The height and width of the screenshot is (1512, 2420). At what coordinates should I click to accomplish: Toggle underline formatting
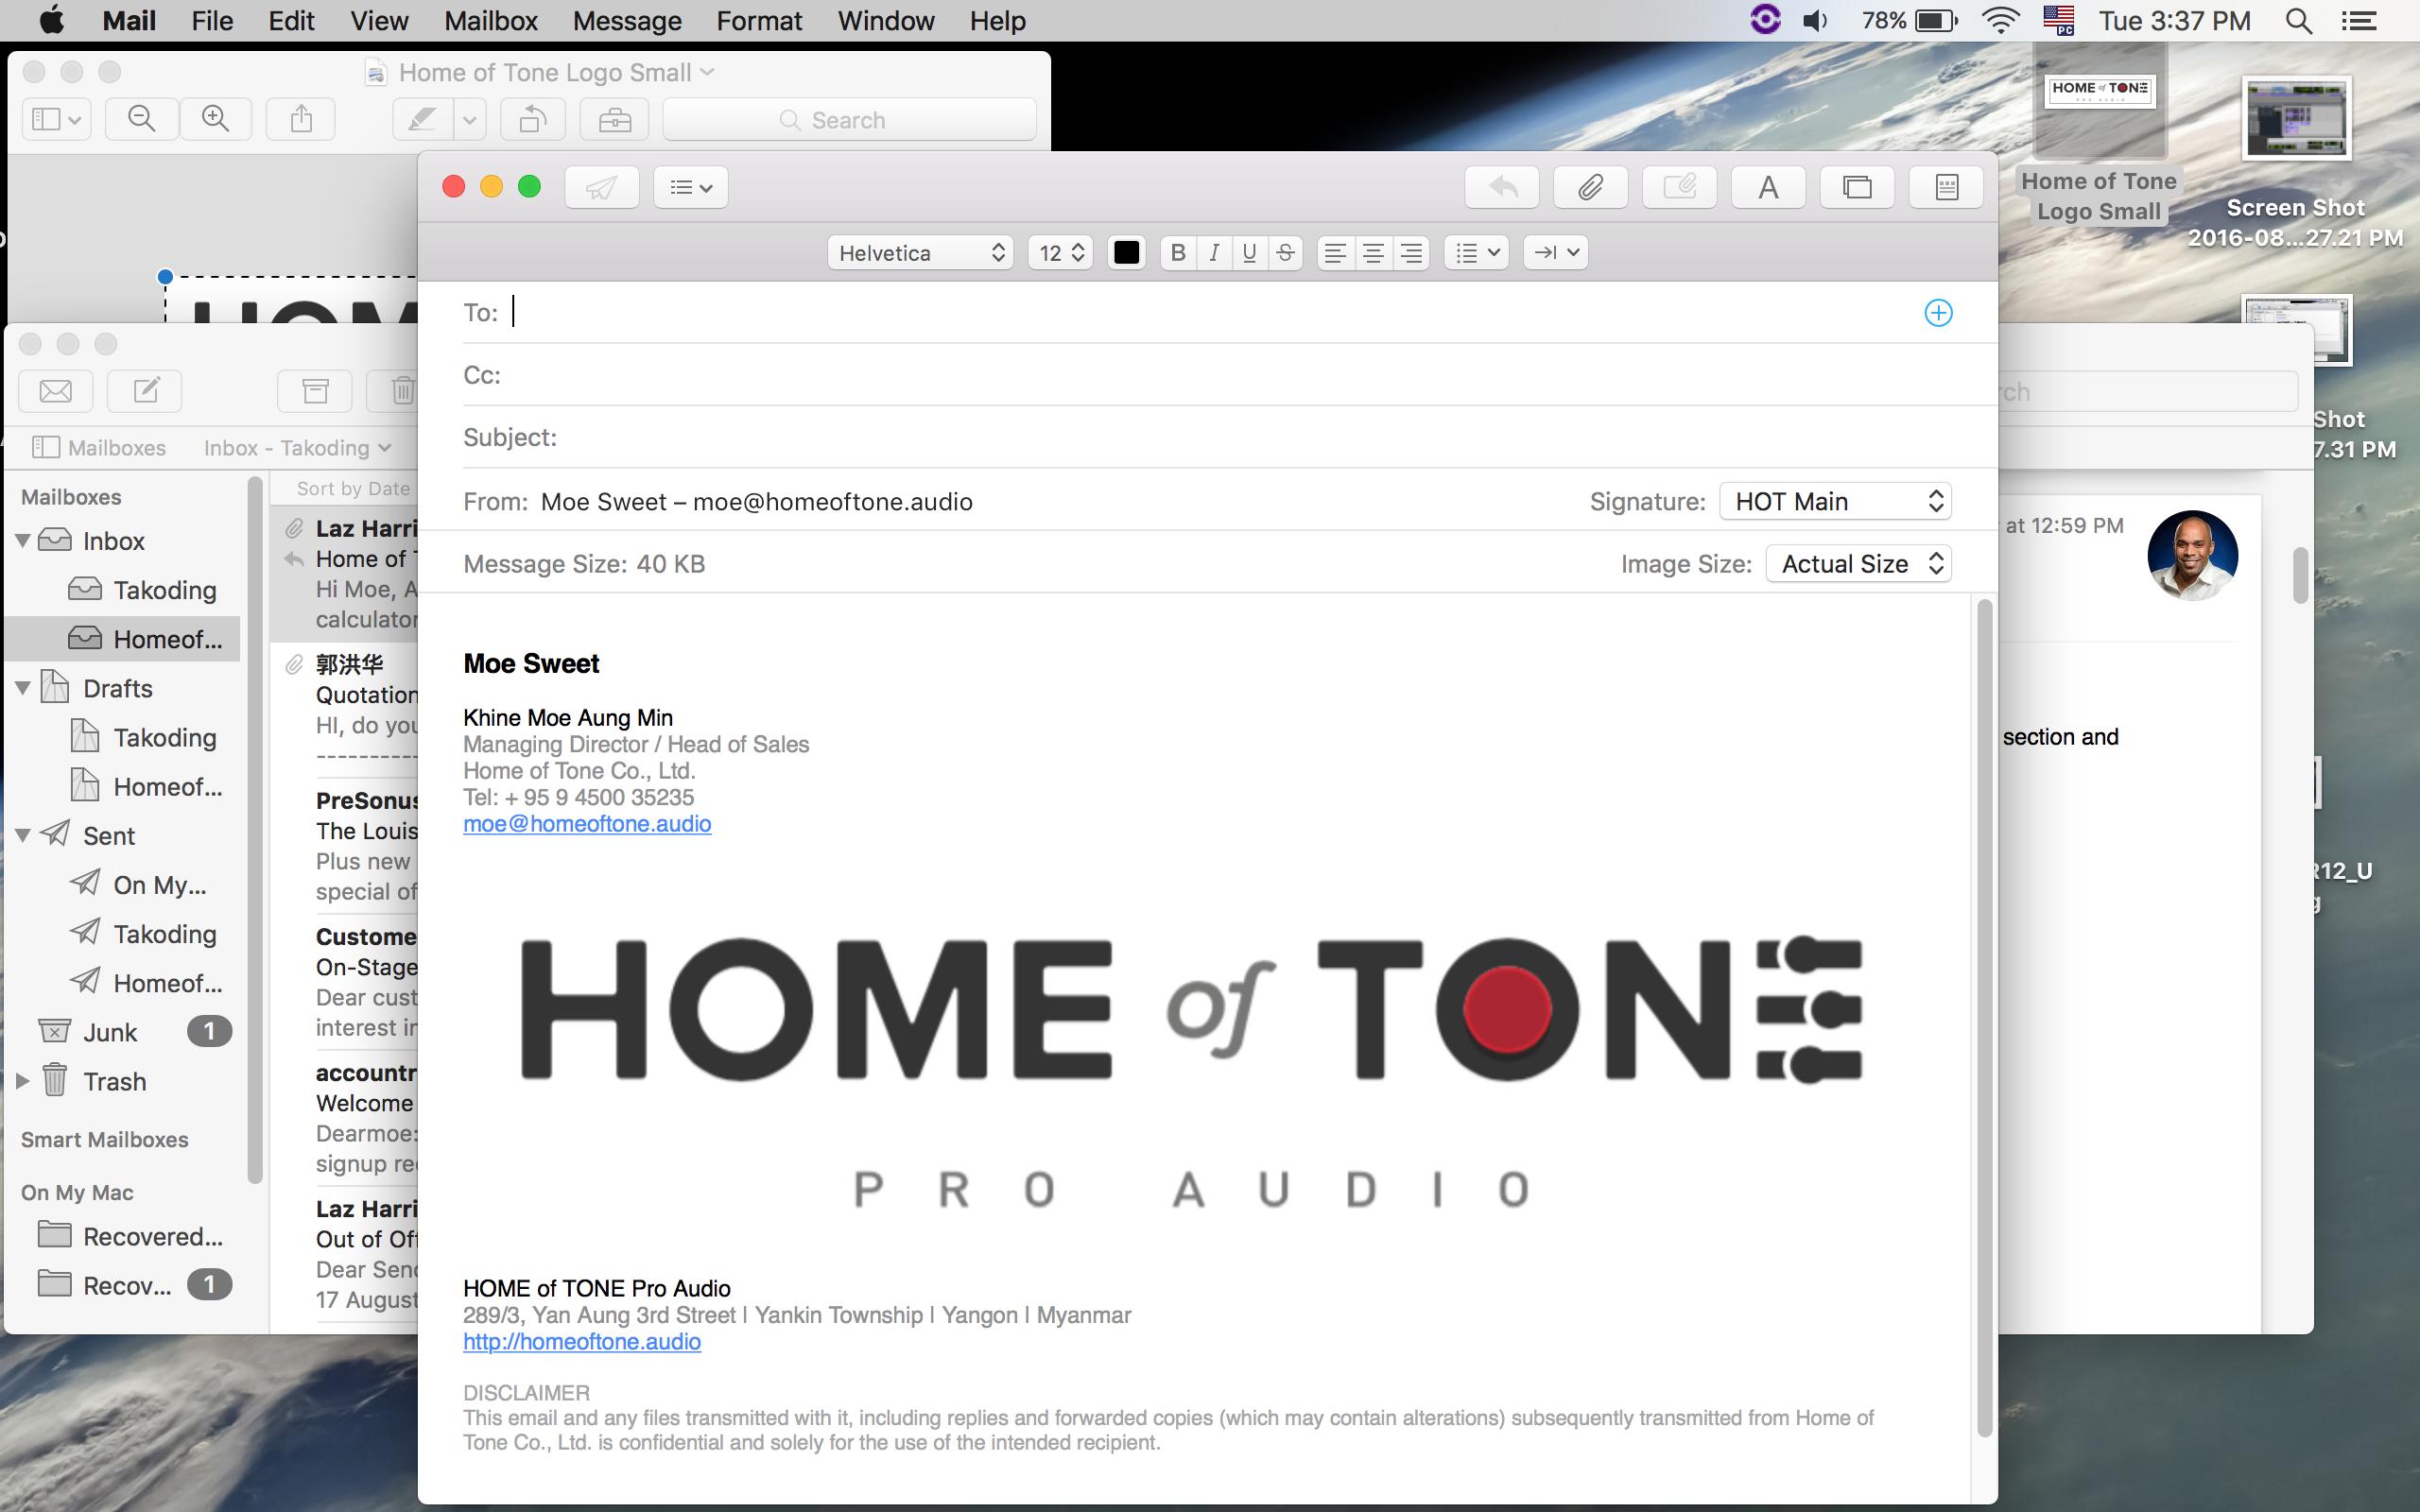tap(1248, 252)
